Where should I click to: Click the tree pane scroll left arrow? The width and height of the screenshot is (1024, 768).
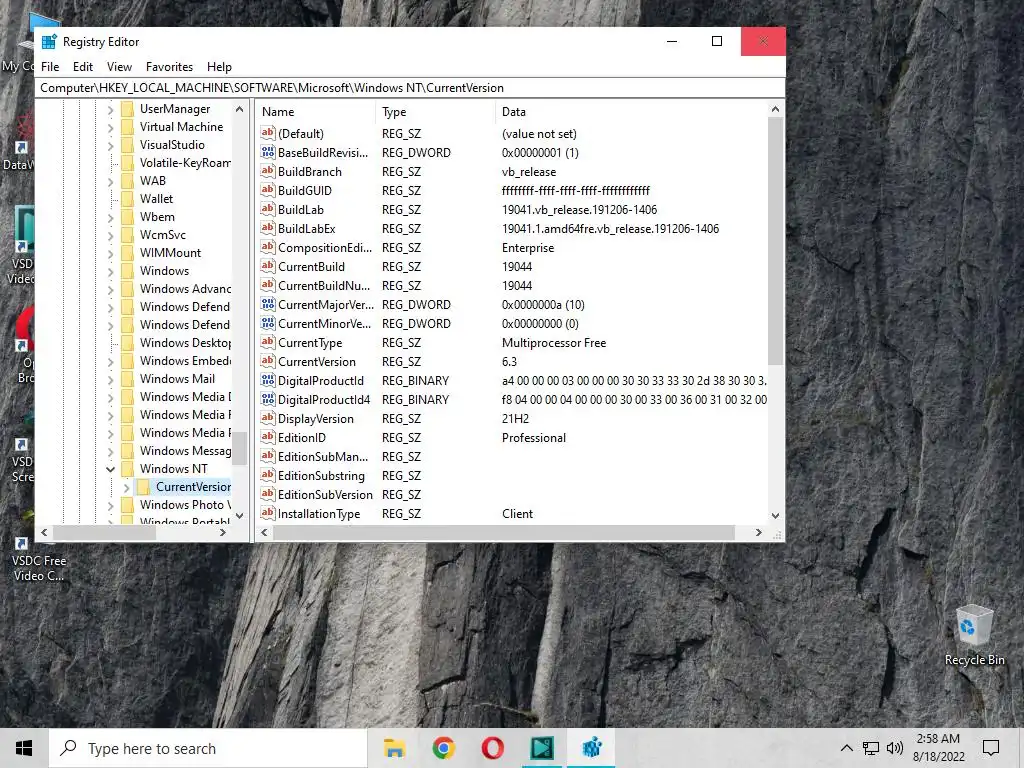pyautogui.click(x=44, y=532)
